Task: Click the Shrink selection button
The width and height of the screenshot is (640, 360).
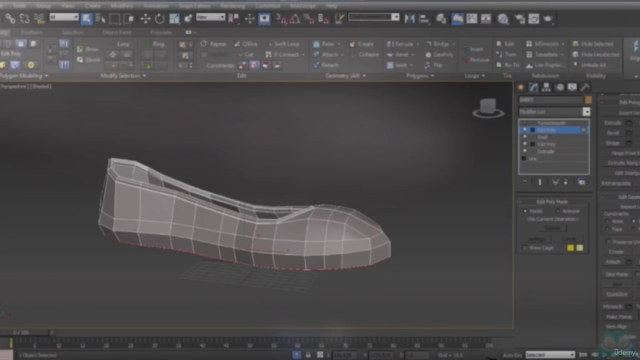Action: (88, 60)
